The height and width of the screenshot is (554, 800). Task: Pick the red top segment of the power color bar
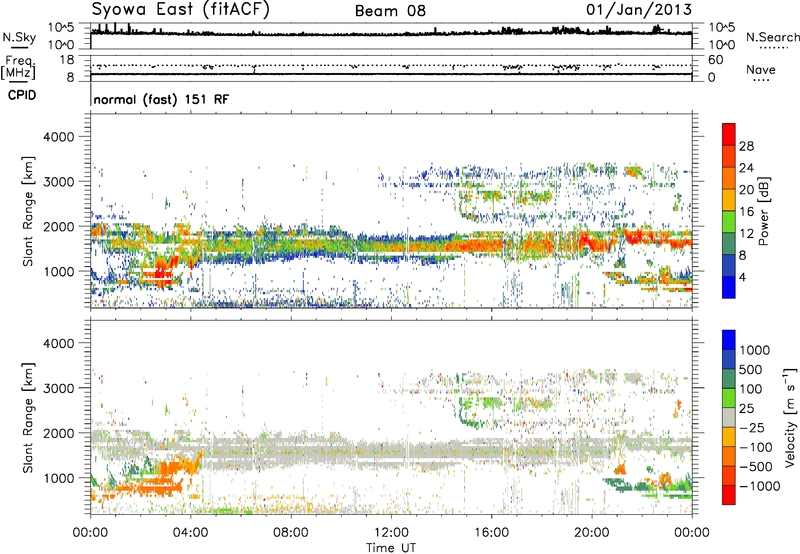tap(729, 134)
